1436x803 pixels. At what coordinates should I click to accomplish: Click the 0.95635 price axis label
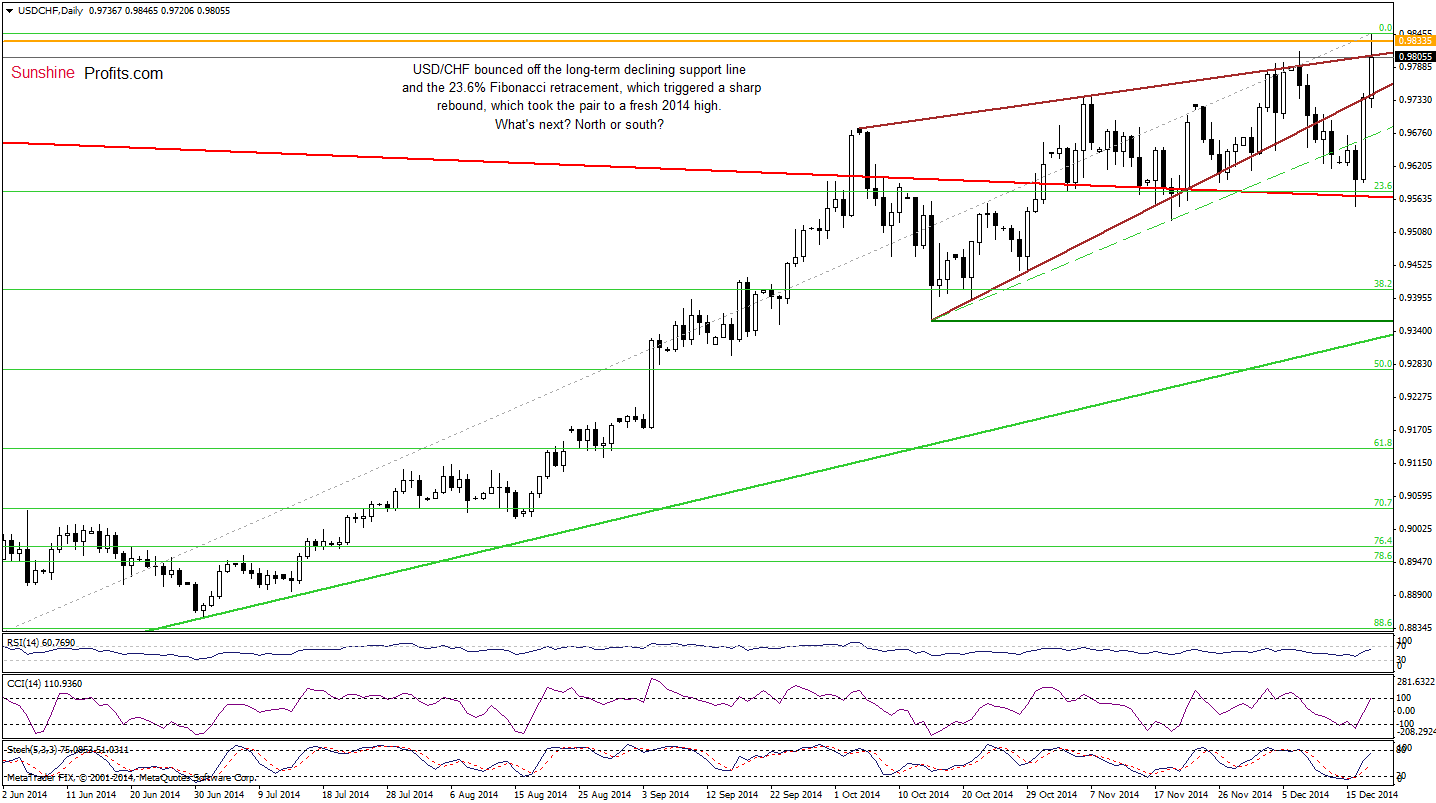1414,199
